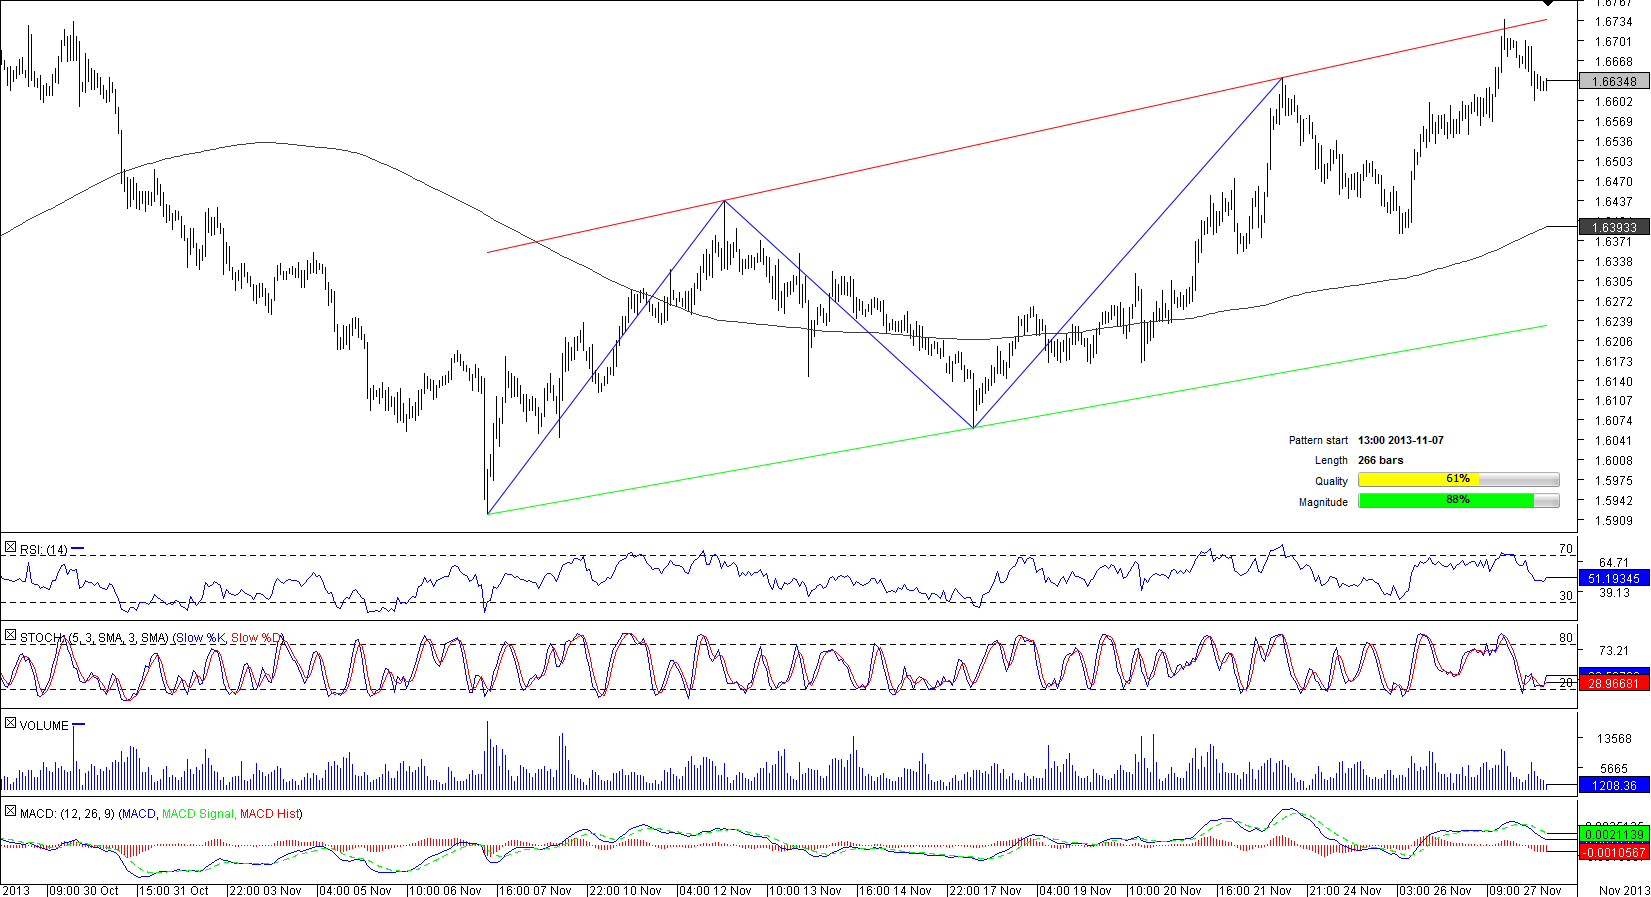Click the VOLUME value label 1208.36
Screen dimensions: 1651x897
click(1613, 786)
